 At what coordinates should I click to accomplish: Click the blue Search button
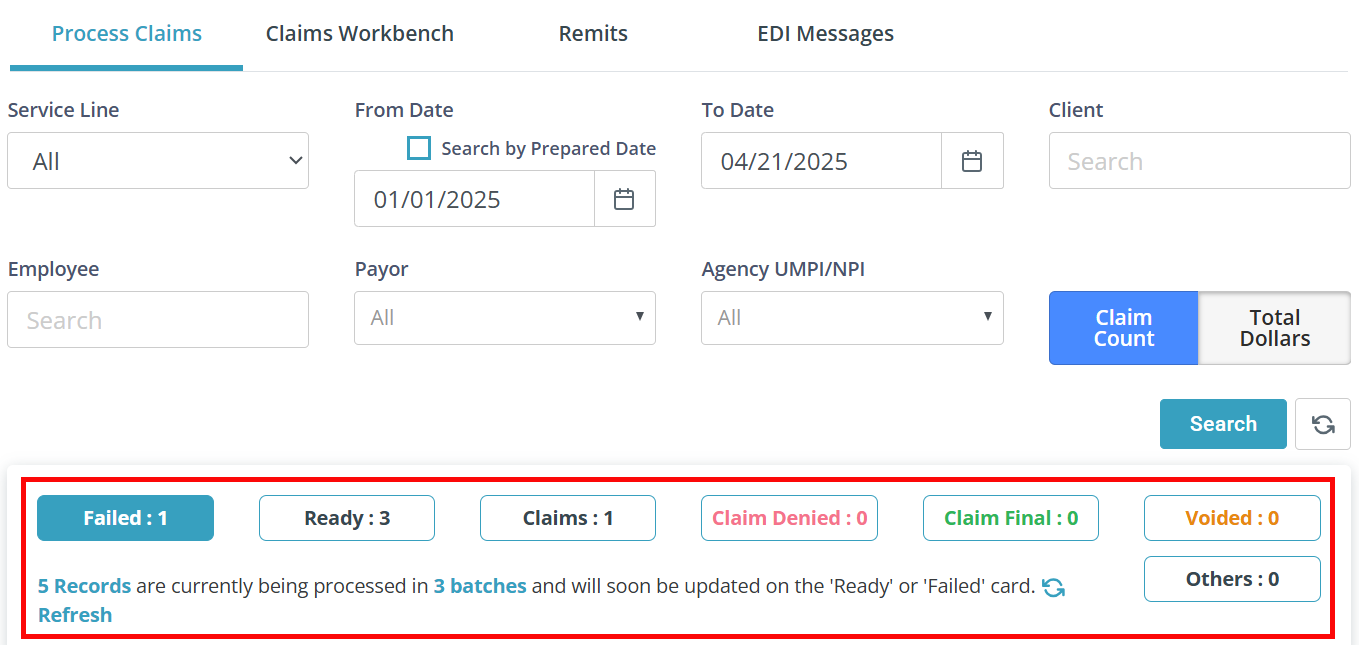(x=1223, y=424)
